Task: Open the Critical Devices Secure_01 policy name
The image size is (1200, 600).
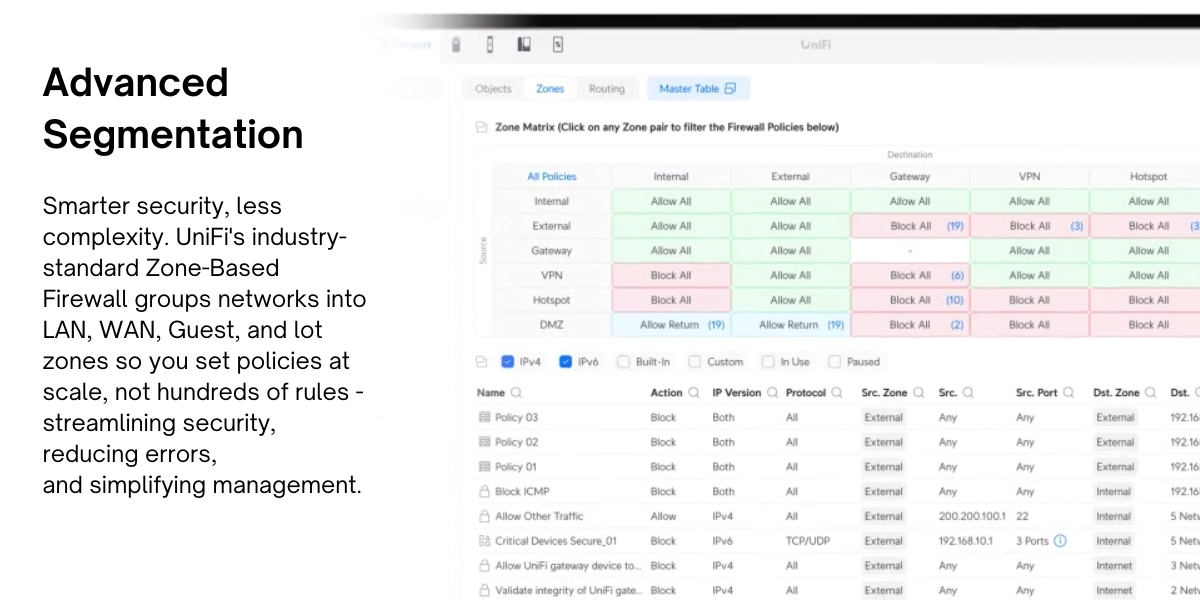Action: pyautogui.click(x=556, y=541)
